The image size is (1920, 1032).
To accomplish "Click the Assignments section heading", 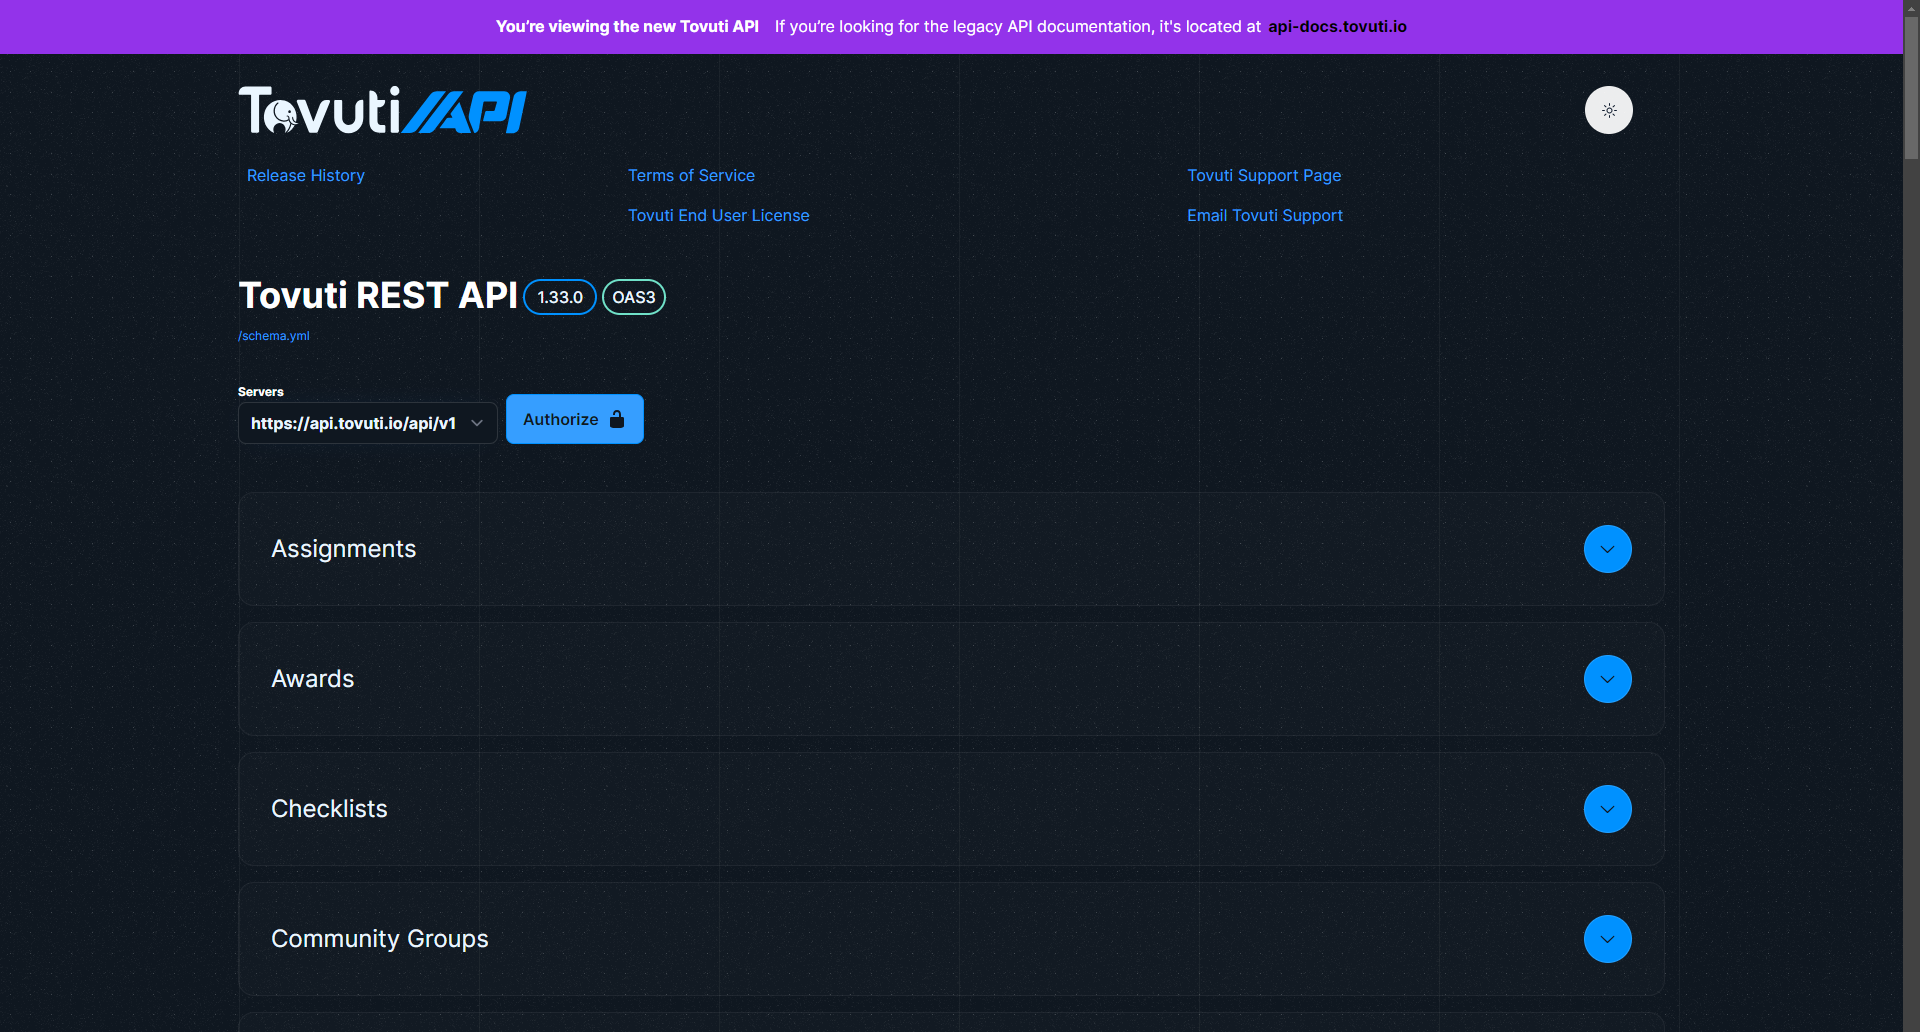I will (x=344, y=549).
